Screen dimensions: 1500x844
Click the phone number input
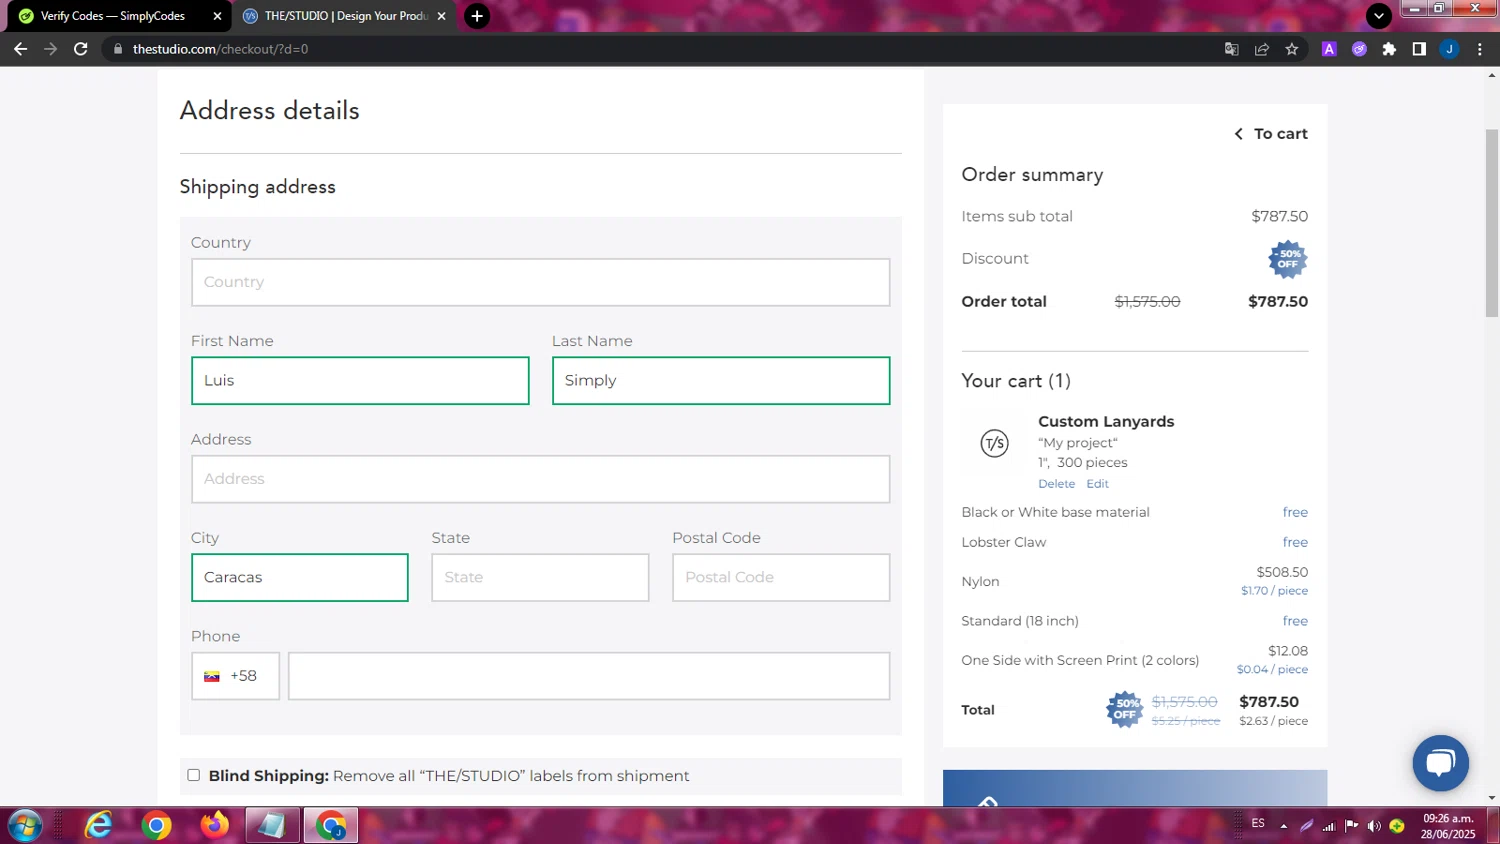click(589, 676)
